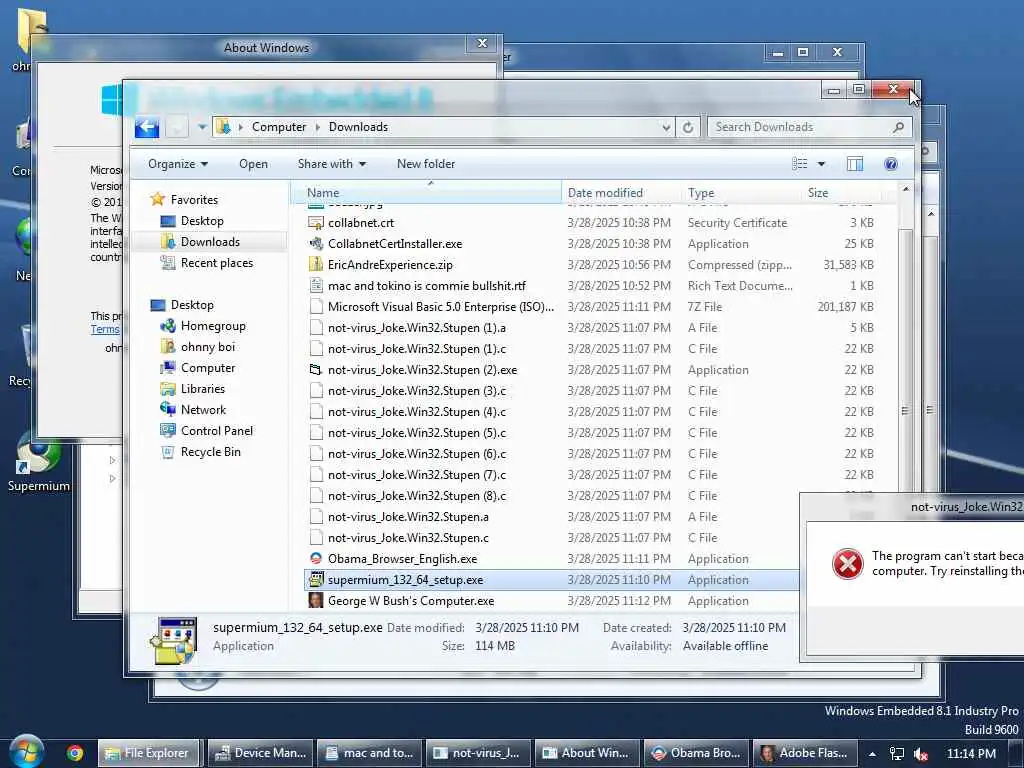Open the search magnifier in Search Downloads
The width and height of the screenshot is (1024, 768).
[899, 127]
